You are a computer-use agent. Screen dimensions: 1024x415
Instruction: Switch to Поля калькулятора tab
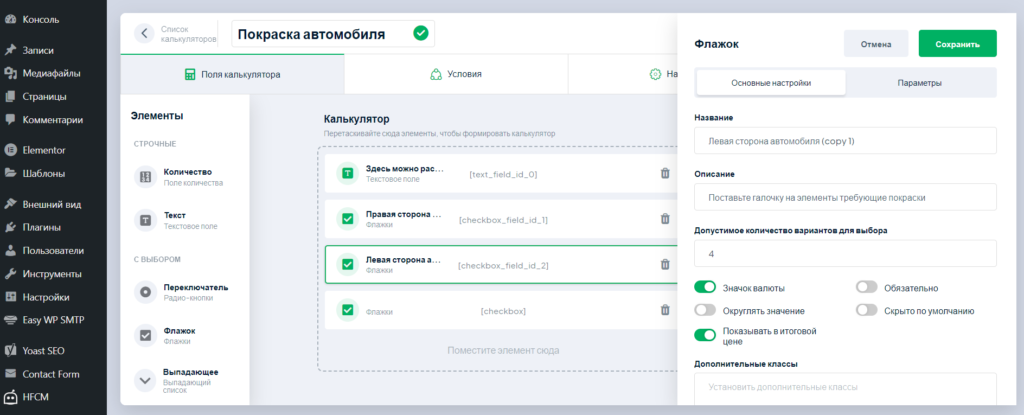[x=232, y=75]
